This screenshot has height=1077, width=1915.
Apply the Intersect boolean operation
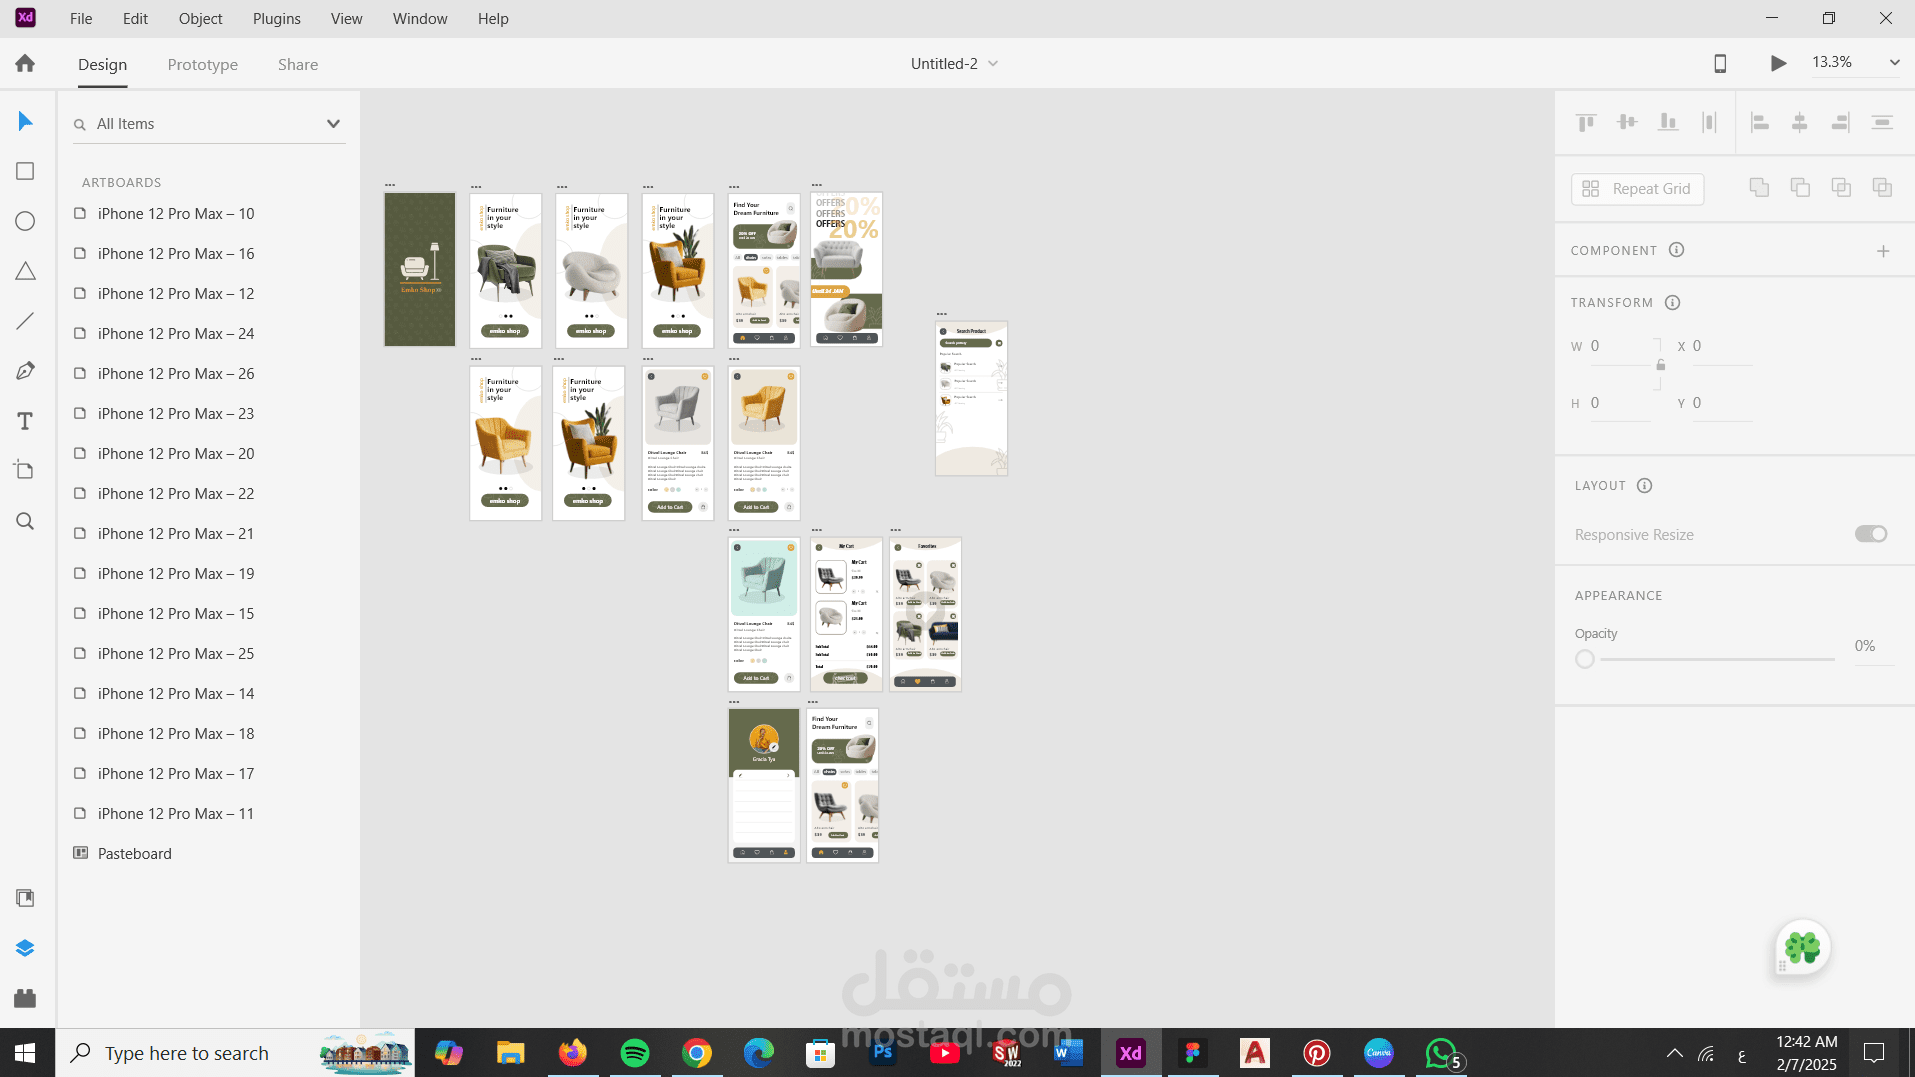1841,188
